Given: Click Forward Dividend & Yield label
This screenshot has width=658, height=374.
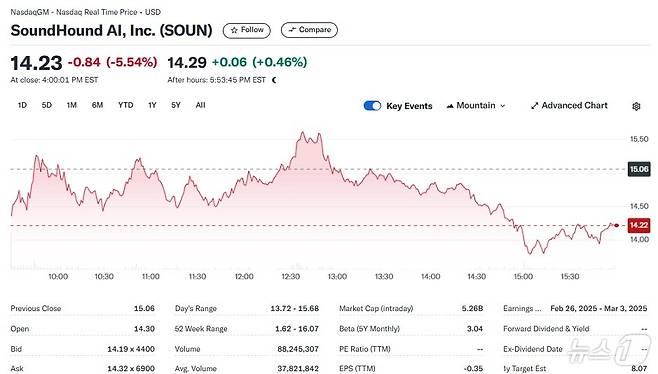Looking at the screenshot, I should [x=546, y=329].
